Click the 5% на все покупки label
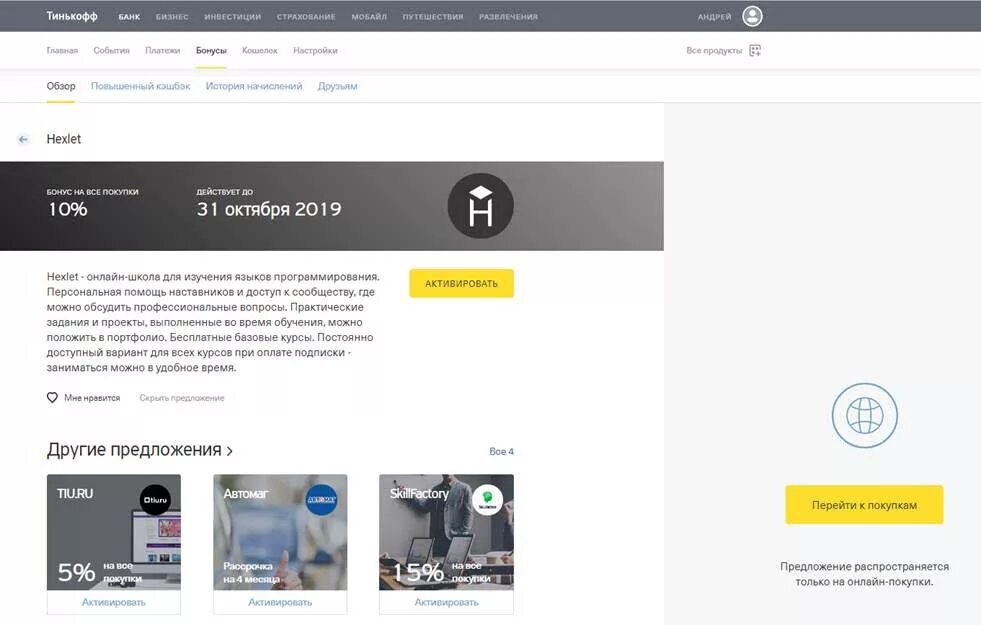The height and width of the screenshot is (625, 981). point(99,572)
